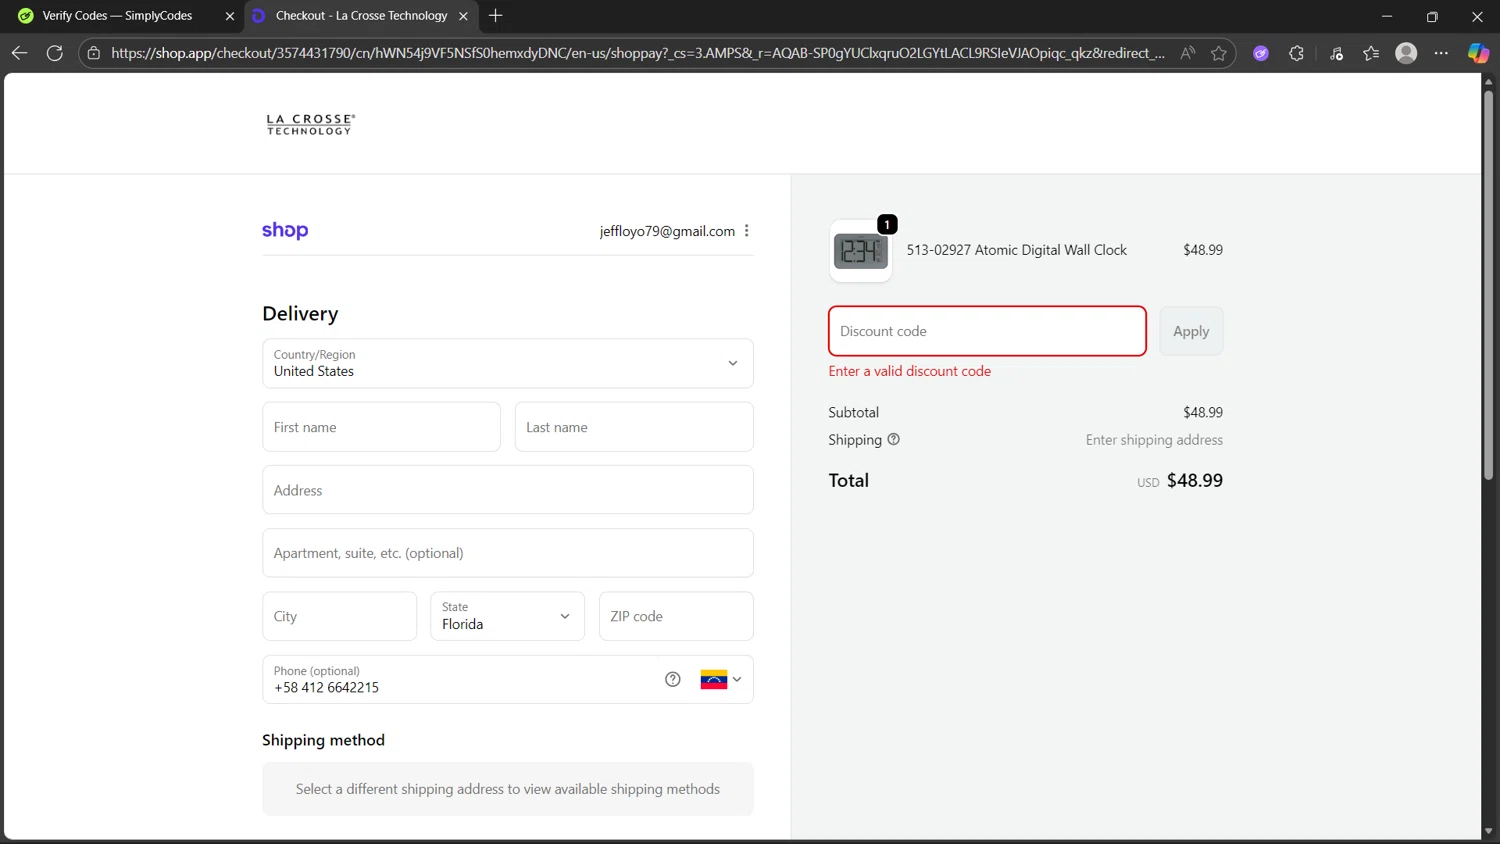Click Enter shipping address text

pyautogui.click(x=1154, y=440)
